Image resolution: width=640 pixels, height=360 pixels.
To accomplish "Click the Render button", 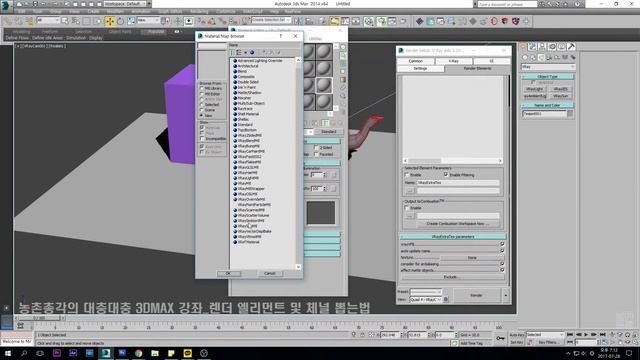I will click(x=476, y=295).
